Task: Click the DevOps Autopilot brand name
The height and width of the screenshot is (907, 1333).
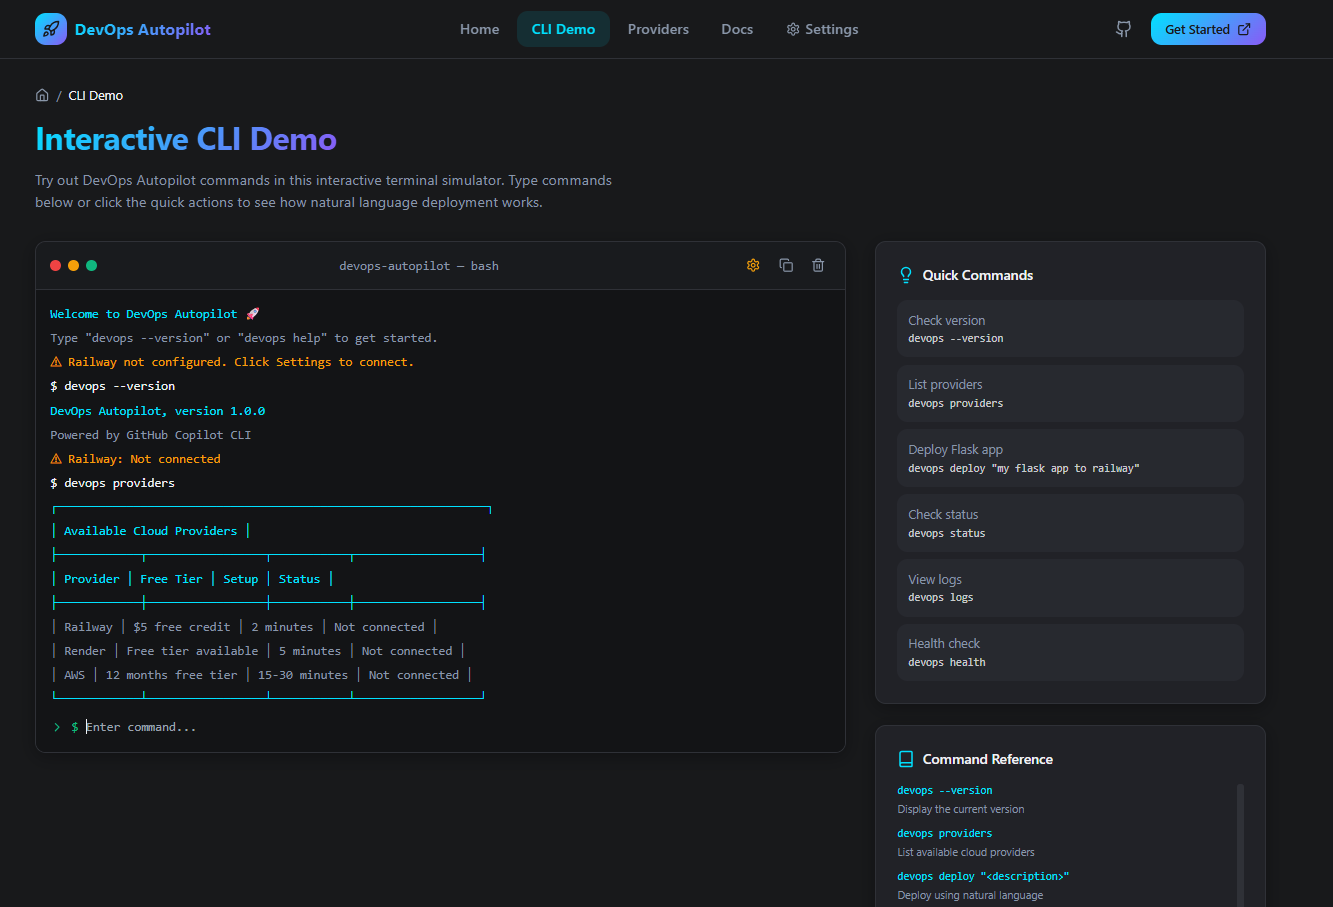Action: (143, 29)
